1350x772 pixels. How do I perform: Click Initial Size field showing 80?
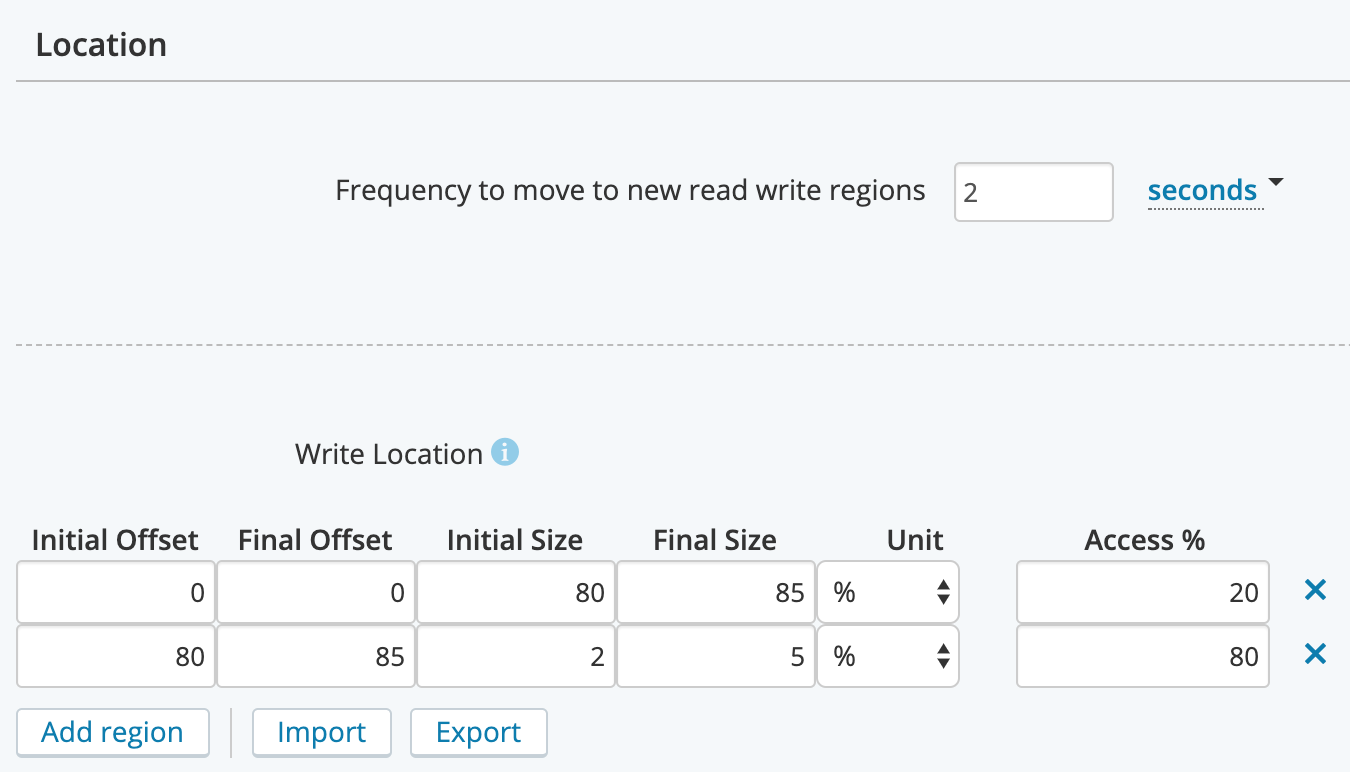coord(515,593)
